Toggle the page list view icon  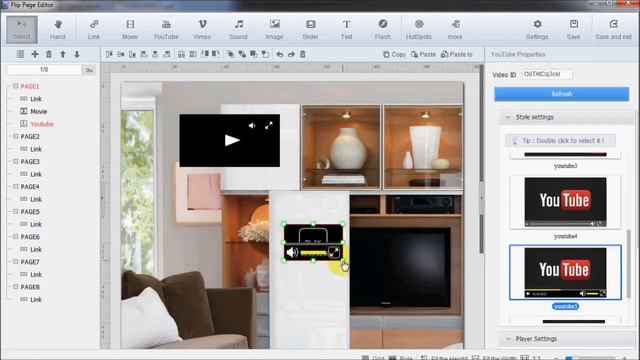(20, 54)
